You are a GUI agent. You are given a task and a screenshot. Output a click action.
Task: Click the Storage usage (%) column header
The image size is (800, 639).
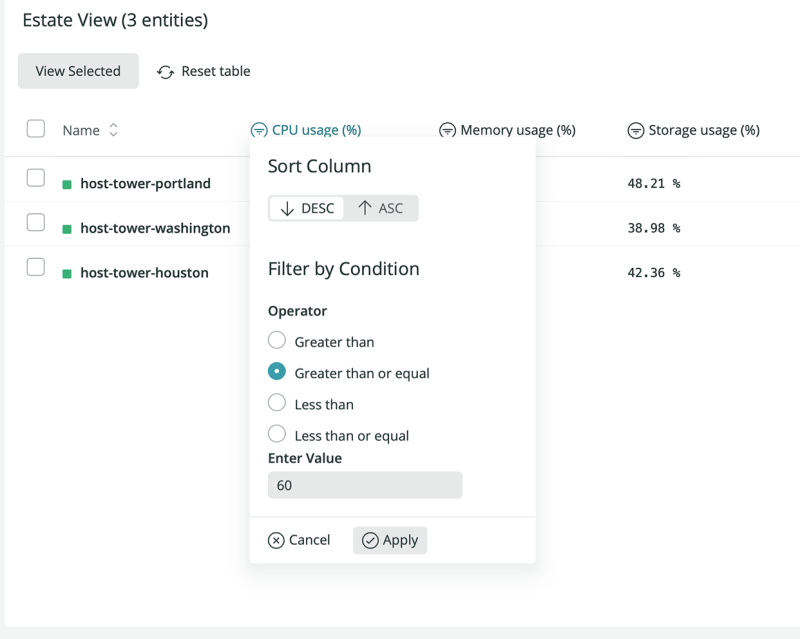click(x=704, y=130)
